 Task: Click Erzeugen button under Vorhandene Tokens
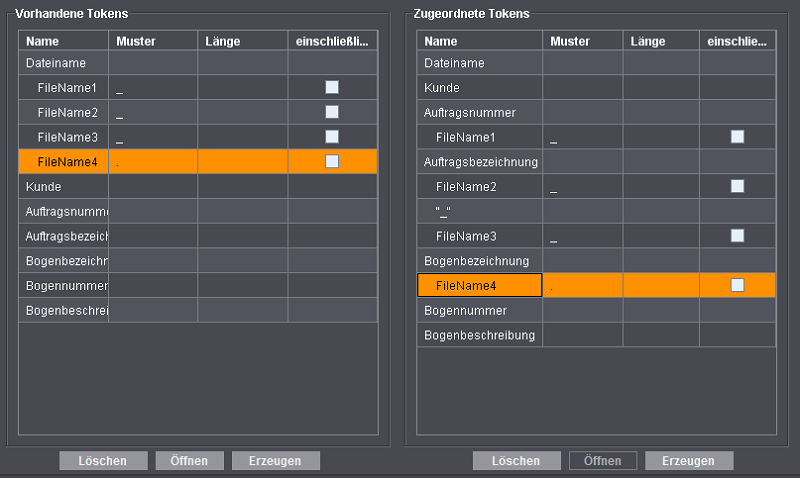[276, 461]
